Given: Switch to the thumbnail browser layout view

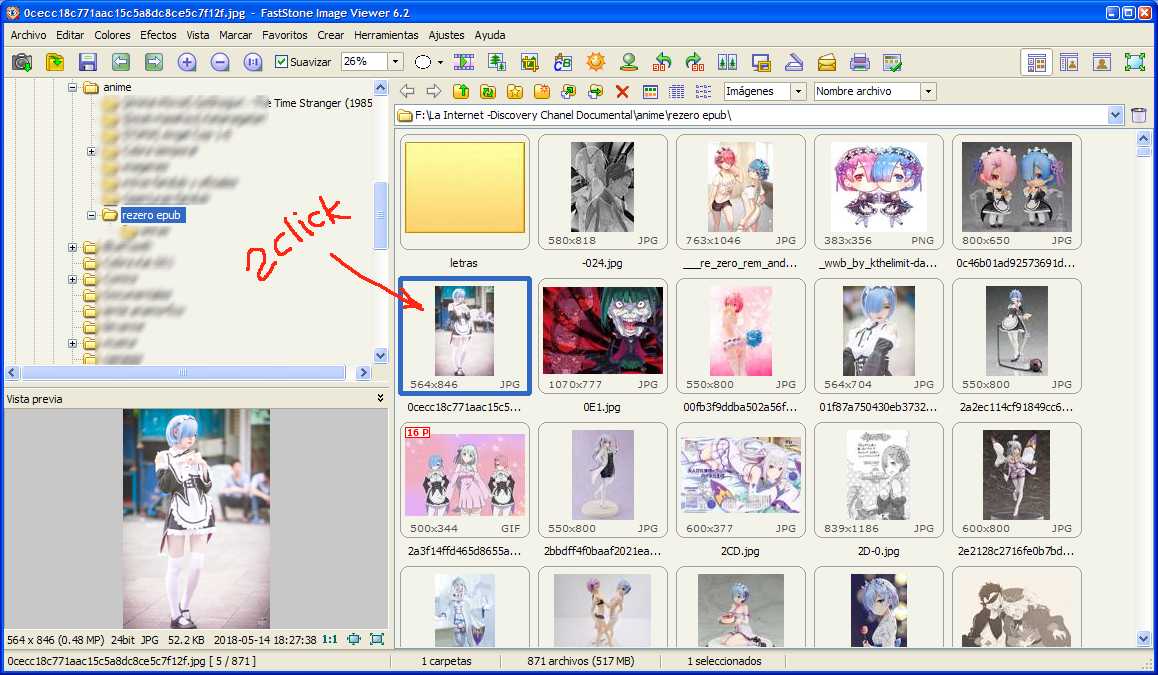Looking at the screenshot, I should coord(1036,63).
